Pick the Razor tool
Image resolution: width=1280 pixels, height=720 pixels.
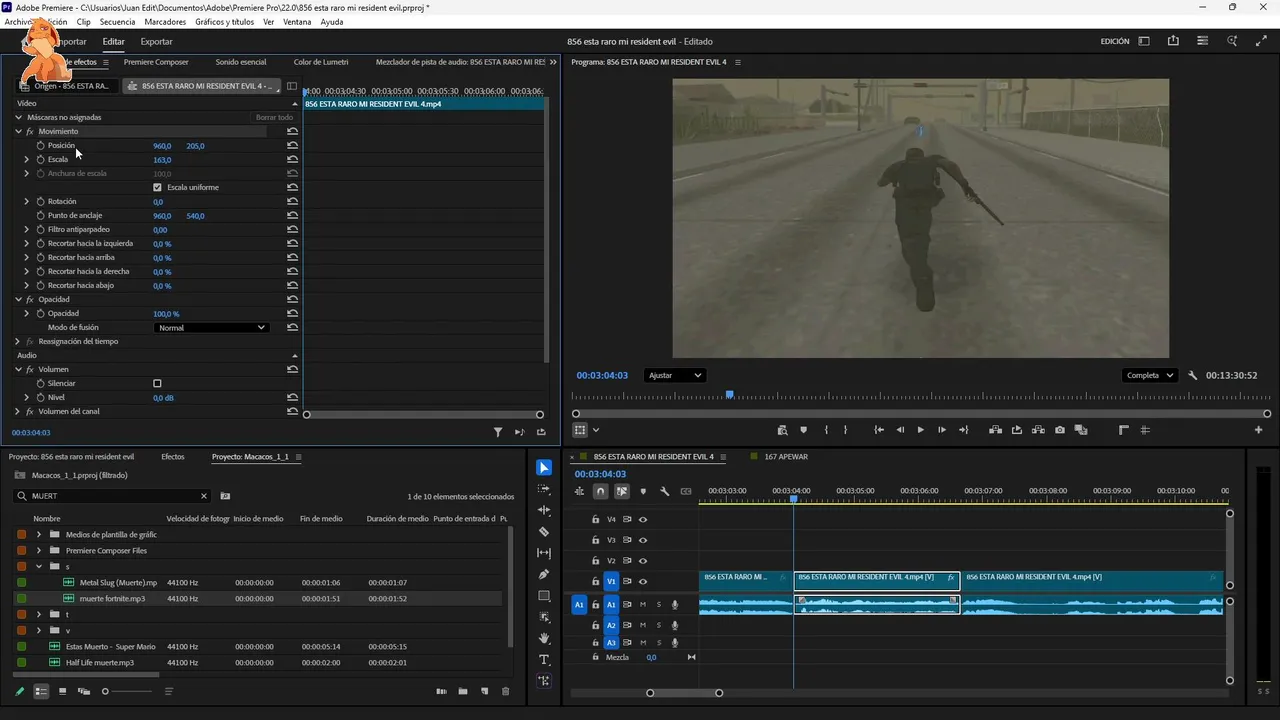tap(544, 532)
